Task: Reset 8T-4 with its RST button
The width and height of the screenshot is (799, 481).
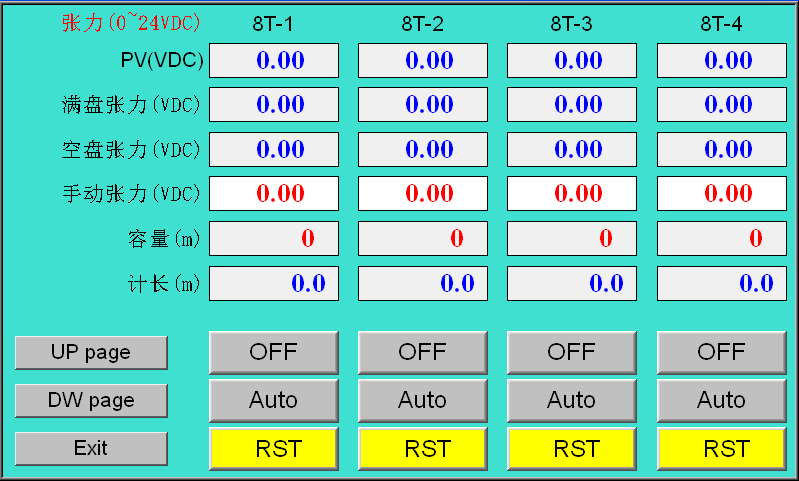Action: pyautogui.click(x=721, y=448)
